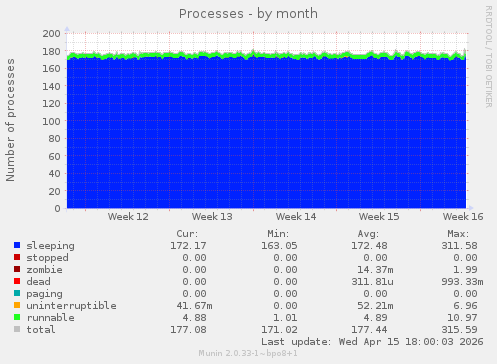Click the 'Avg:' column header
497x364 pixels.
pyautogui.click(x=368, y=234)
